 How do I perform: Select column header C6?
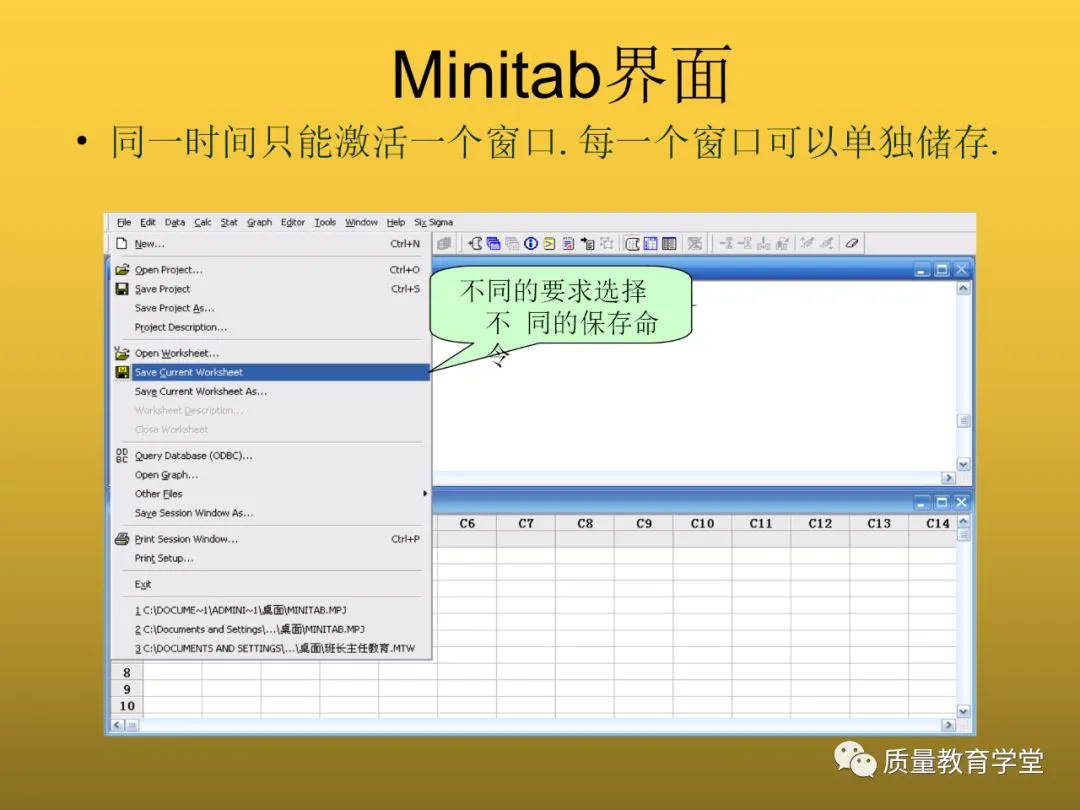pos(467,523)
